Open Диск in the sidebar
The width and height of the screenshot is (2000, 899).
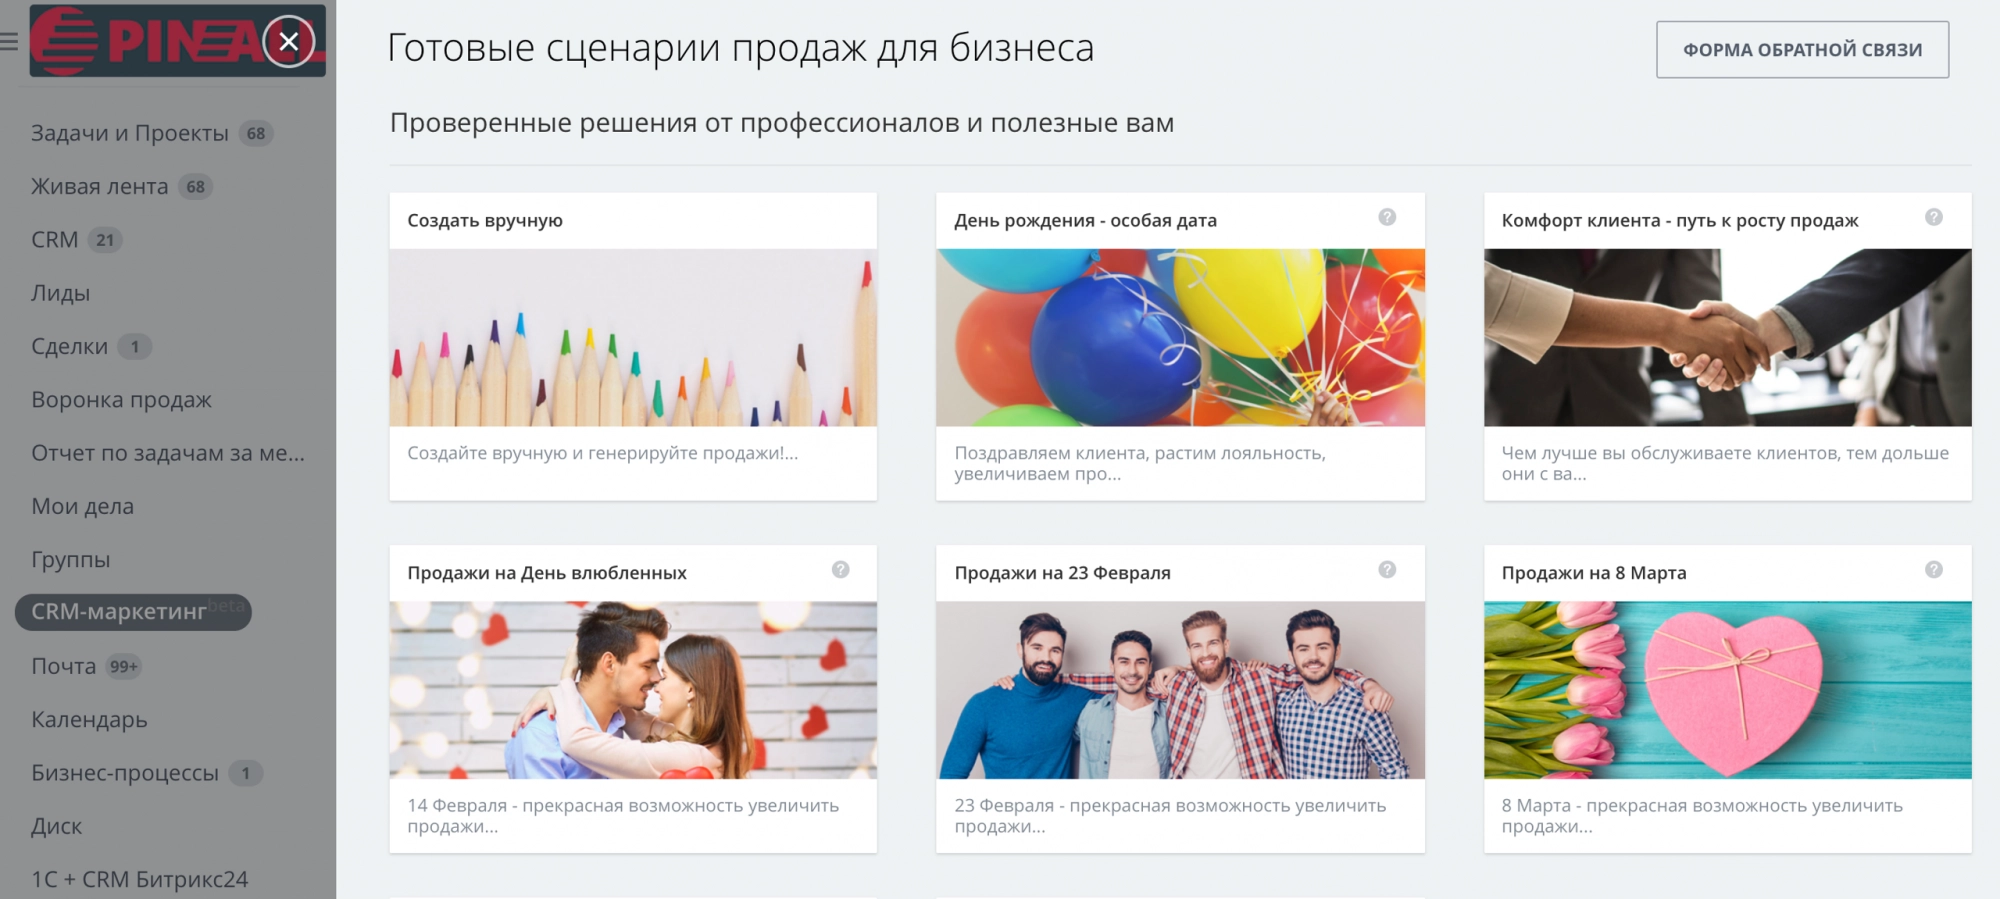[x=56, y=826]
